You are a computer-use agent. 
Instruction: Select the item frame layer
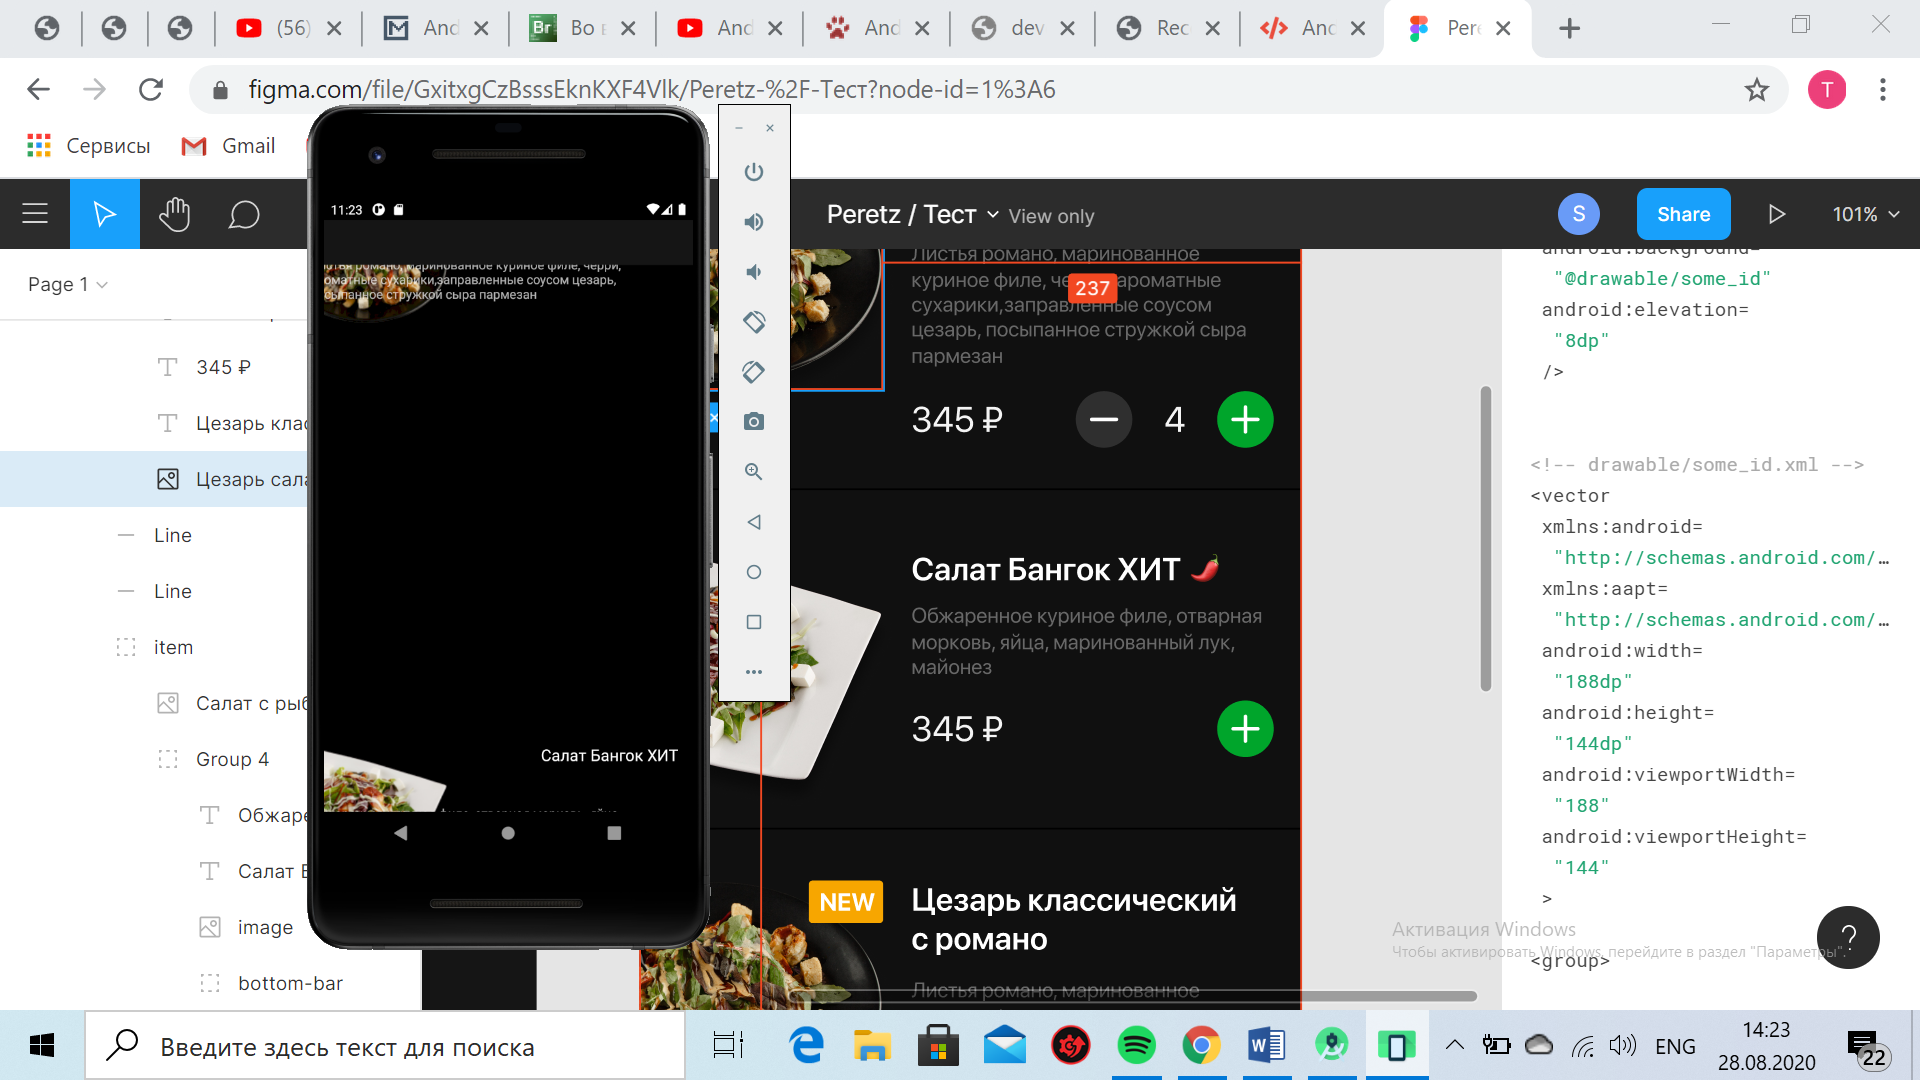[154, 647]
